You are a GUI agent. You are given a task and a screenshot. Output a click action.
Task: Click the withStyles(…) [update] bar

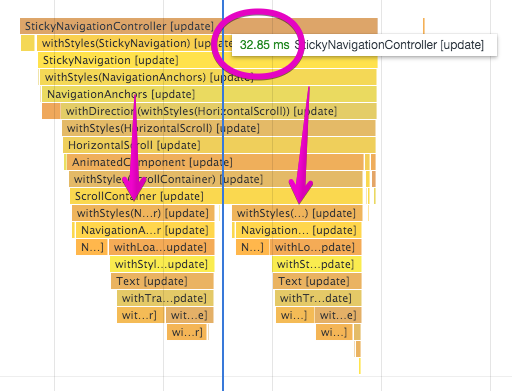297,213
